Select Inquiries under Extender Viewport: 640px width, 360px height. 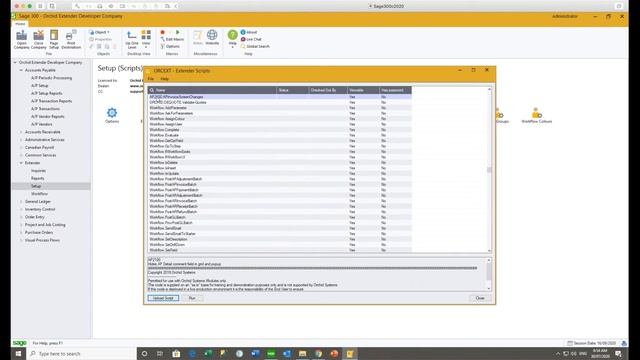point(38,171)
